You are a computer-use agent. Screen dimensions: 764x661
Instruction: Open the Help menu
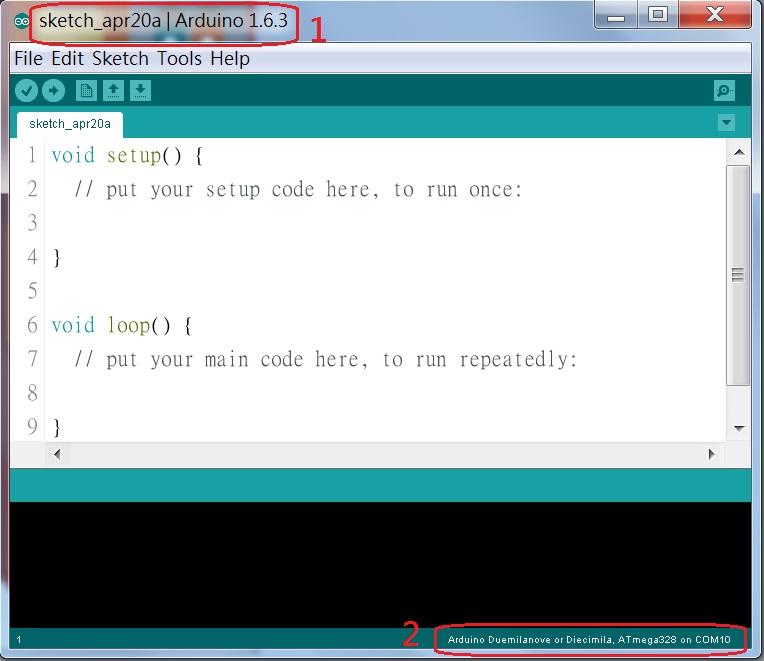[x=230, y=58]
